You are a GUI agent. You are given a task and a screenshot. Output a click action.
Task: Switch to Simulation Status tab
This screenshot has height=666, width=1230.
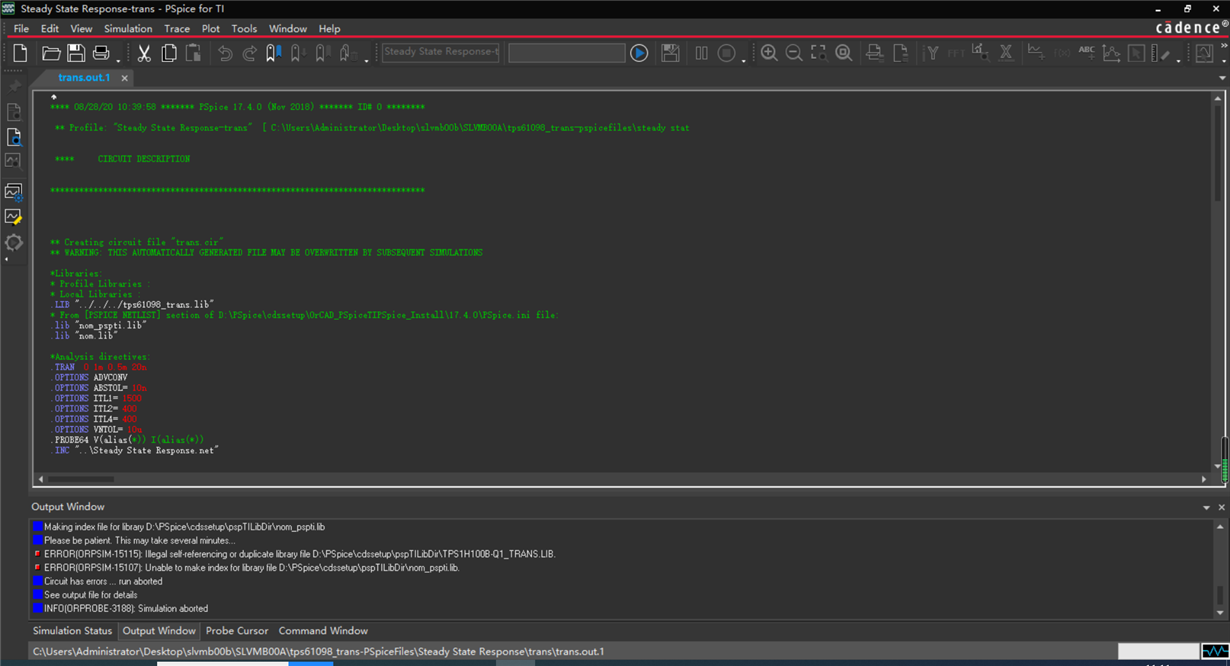73,631
